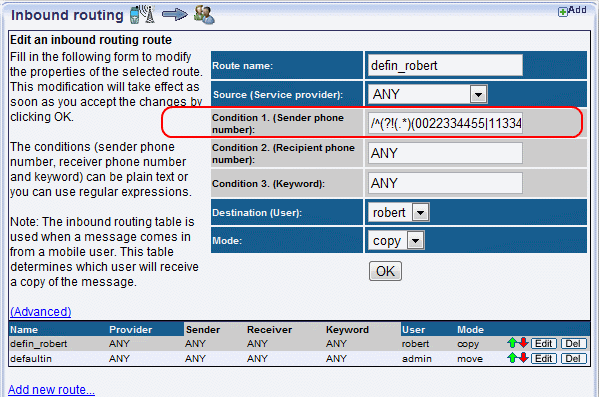The image size is (599, 397).
Task: Confirm changes with the OK button
Action: (385, 271)
